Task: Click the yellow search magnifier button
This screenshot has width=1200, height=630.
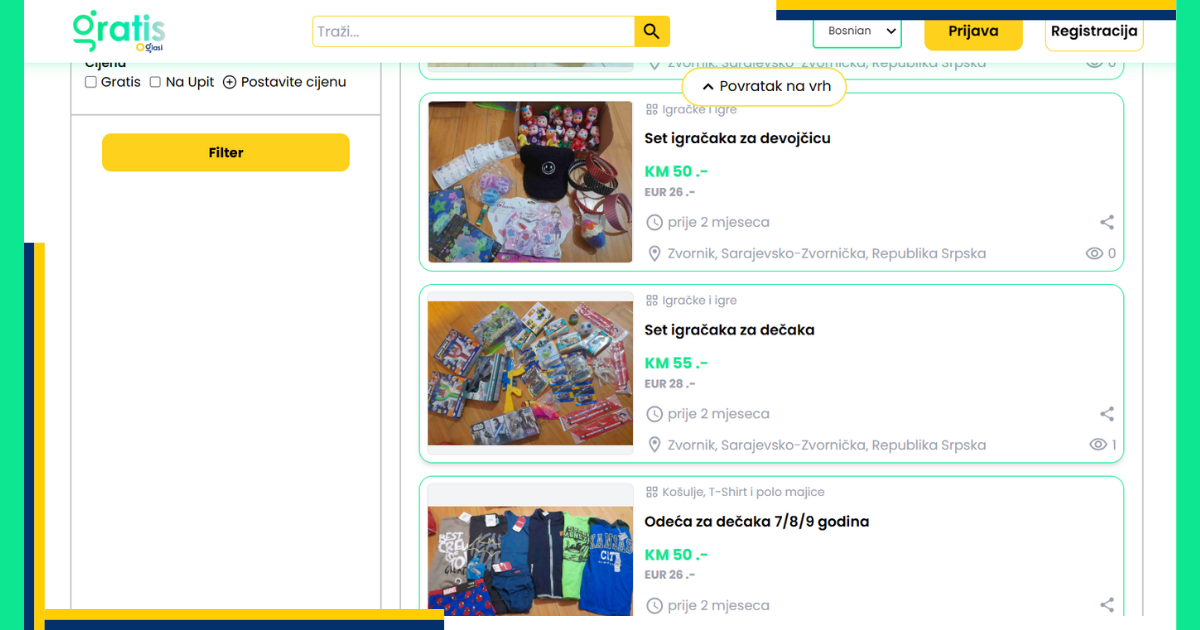Action: [652, 31]
